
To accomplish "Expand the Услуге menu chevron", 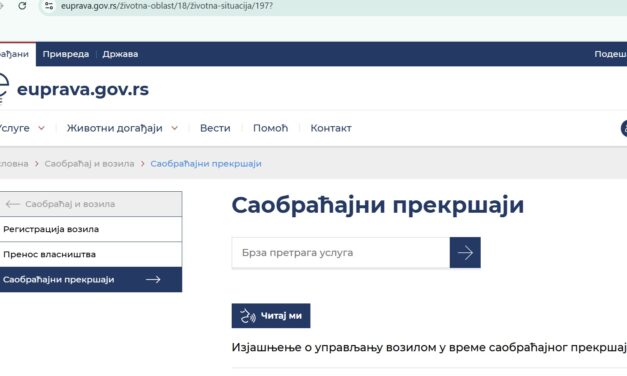I will [41, 128].
